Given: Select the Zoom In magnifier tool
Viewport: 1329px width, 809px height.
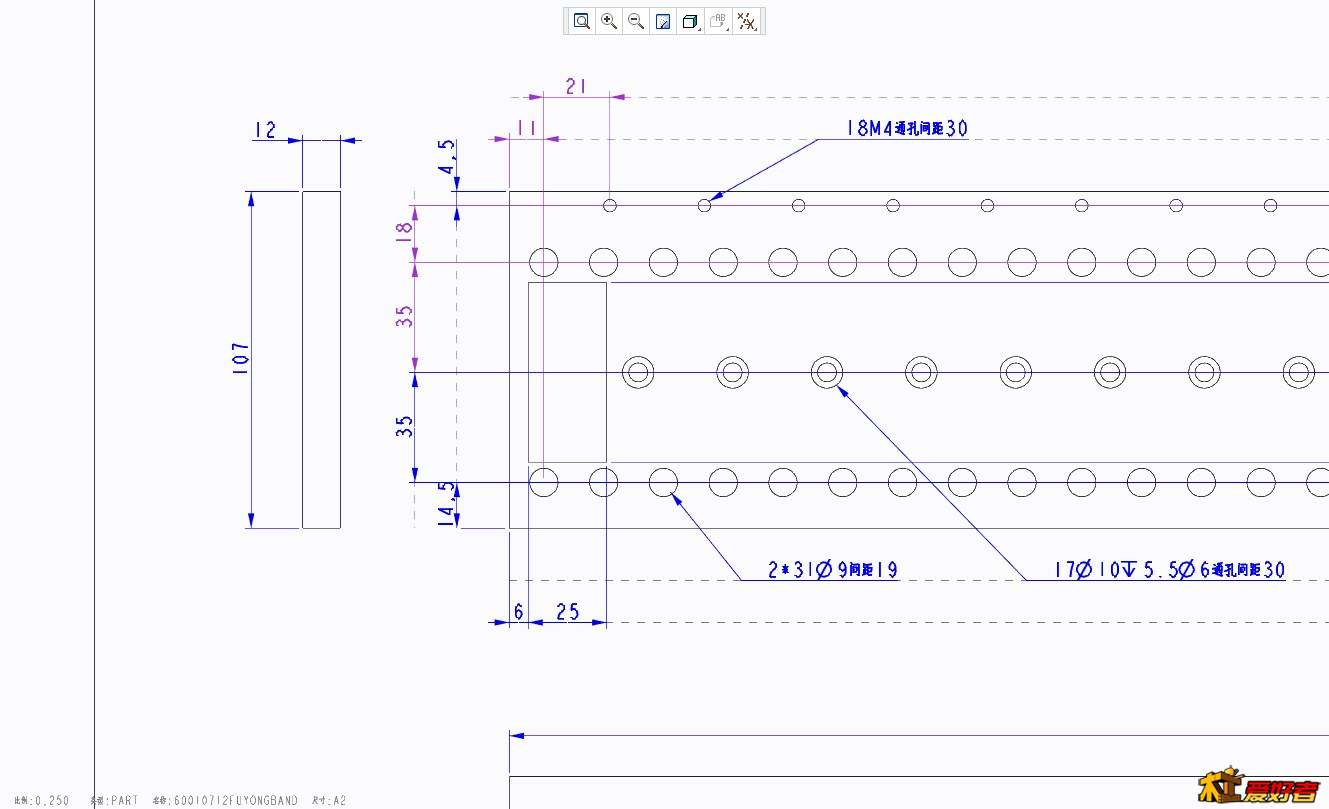Looking at the screenshot, I should coord(608,21).
